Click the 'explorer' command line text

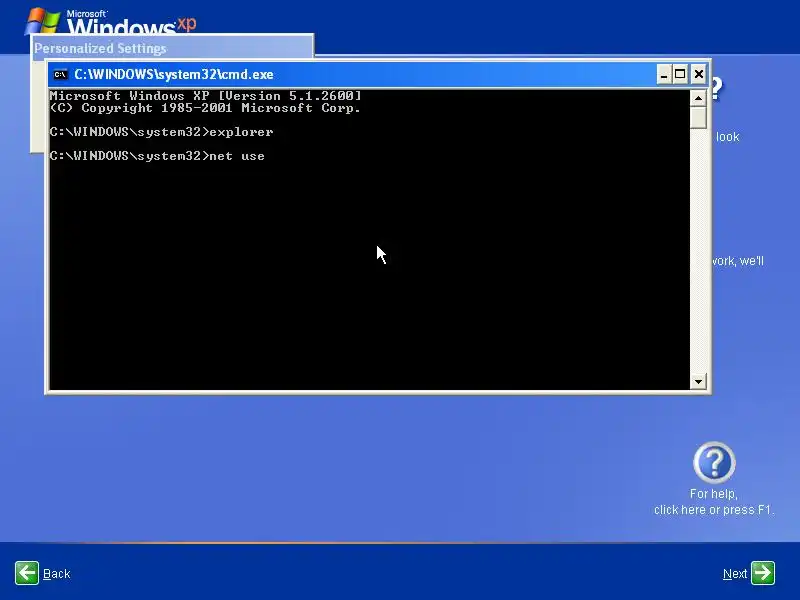click(241, 132)
